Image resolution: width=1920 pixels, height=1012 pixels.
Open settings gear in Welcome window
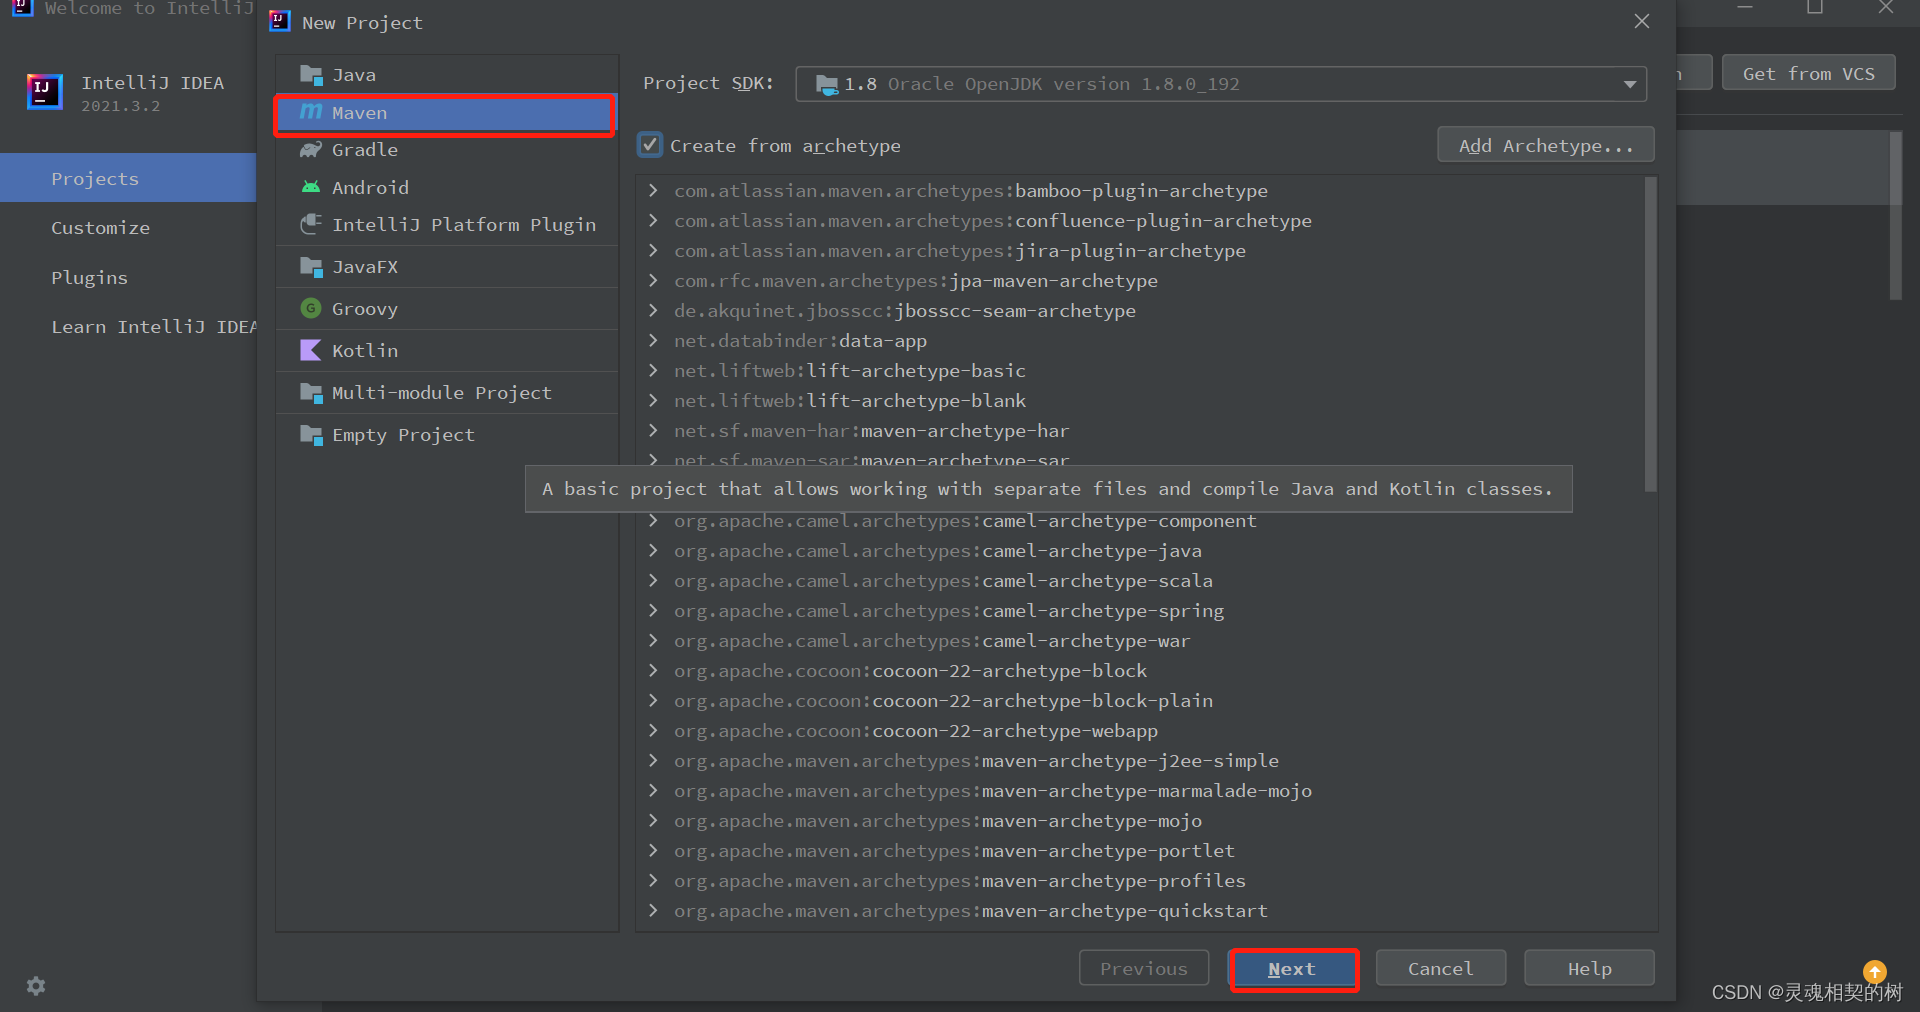[x=36, y=986]
